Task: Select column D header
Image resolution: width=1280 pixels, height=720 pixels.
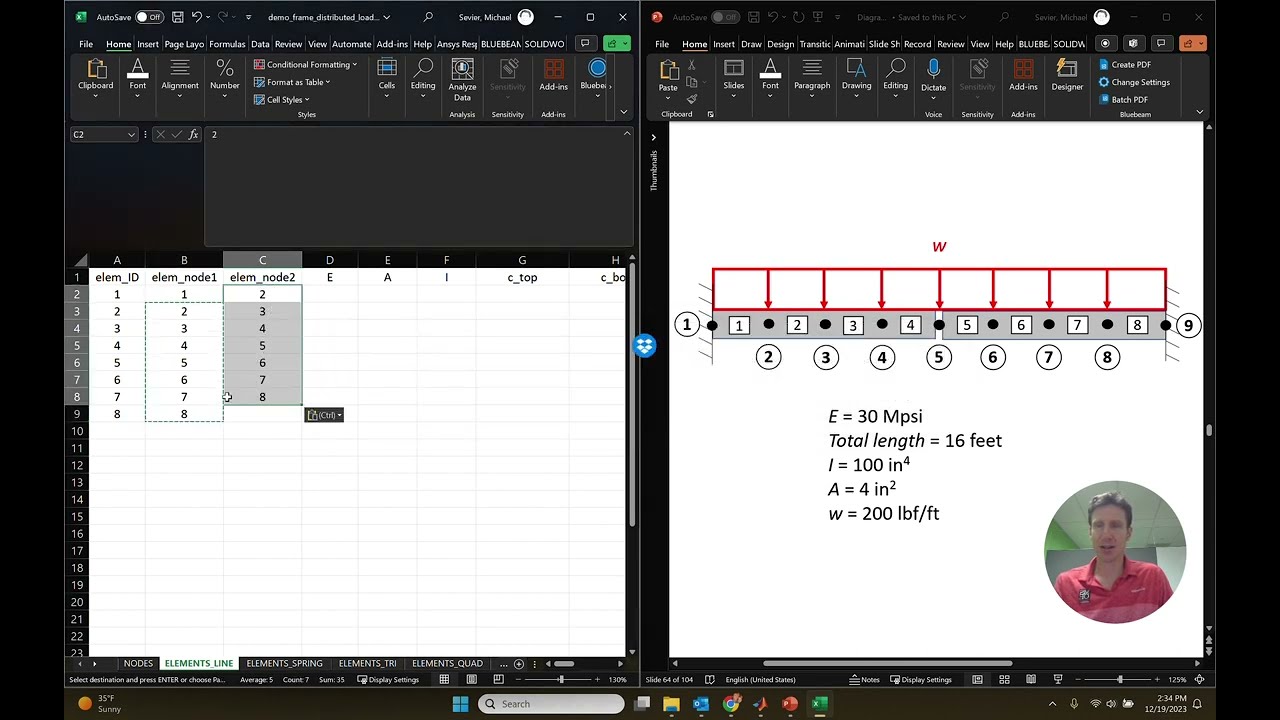Action: click(x=329, y=260)
